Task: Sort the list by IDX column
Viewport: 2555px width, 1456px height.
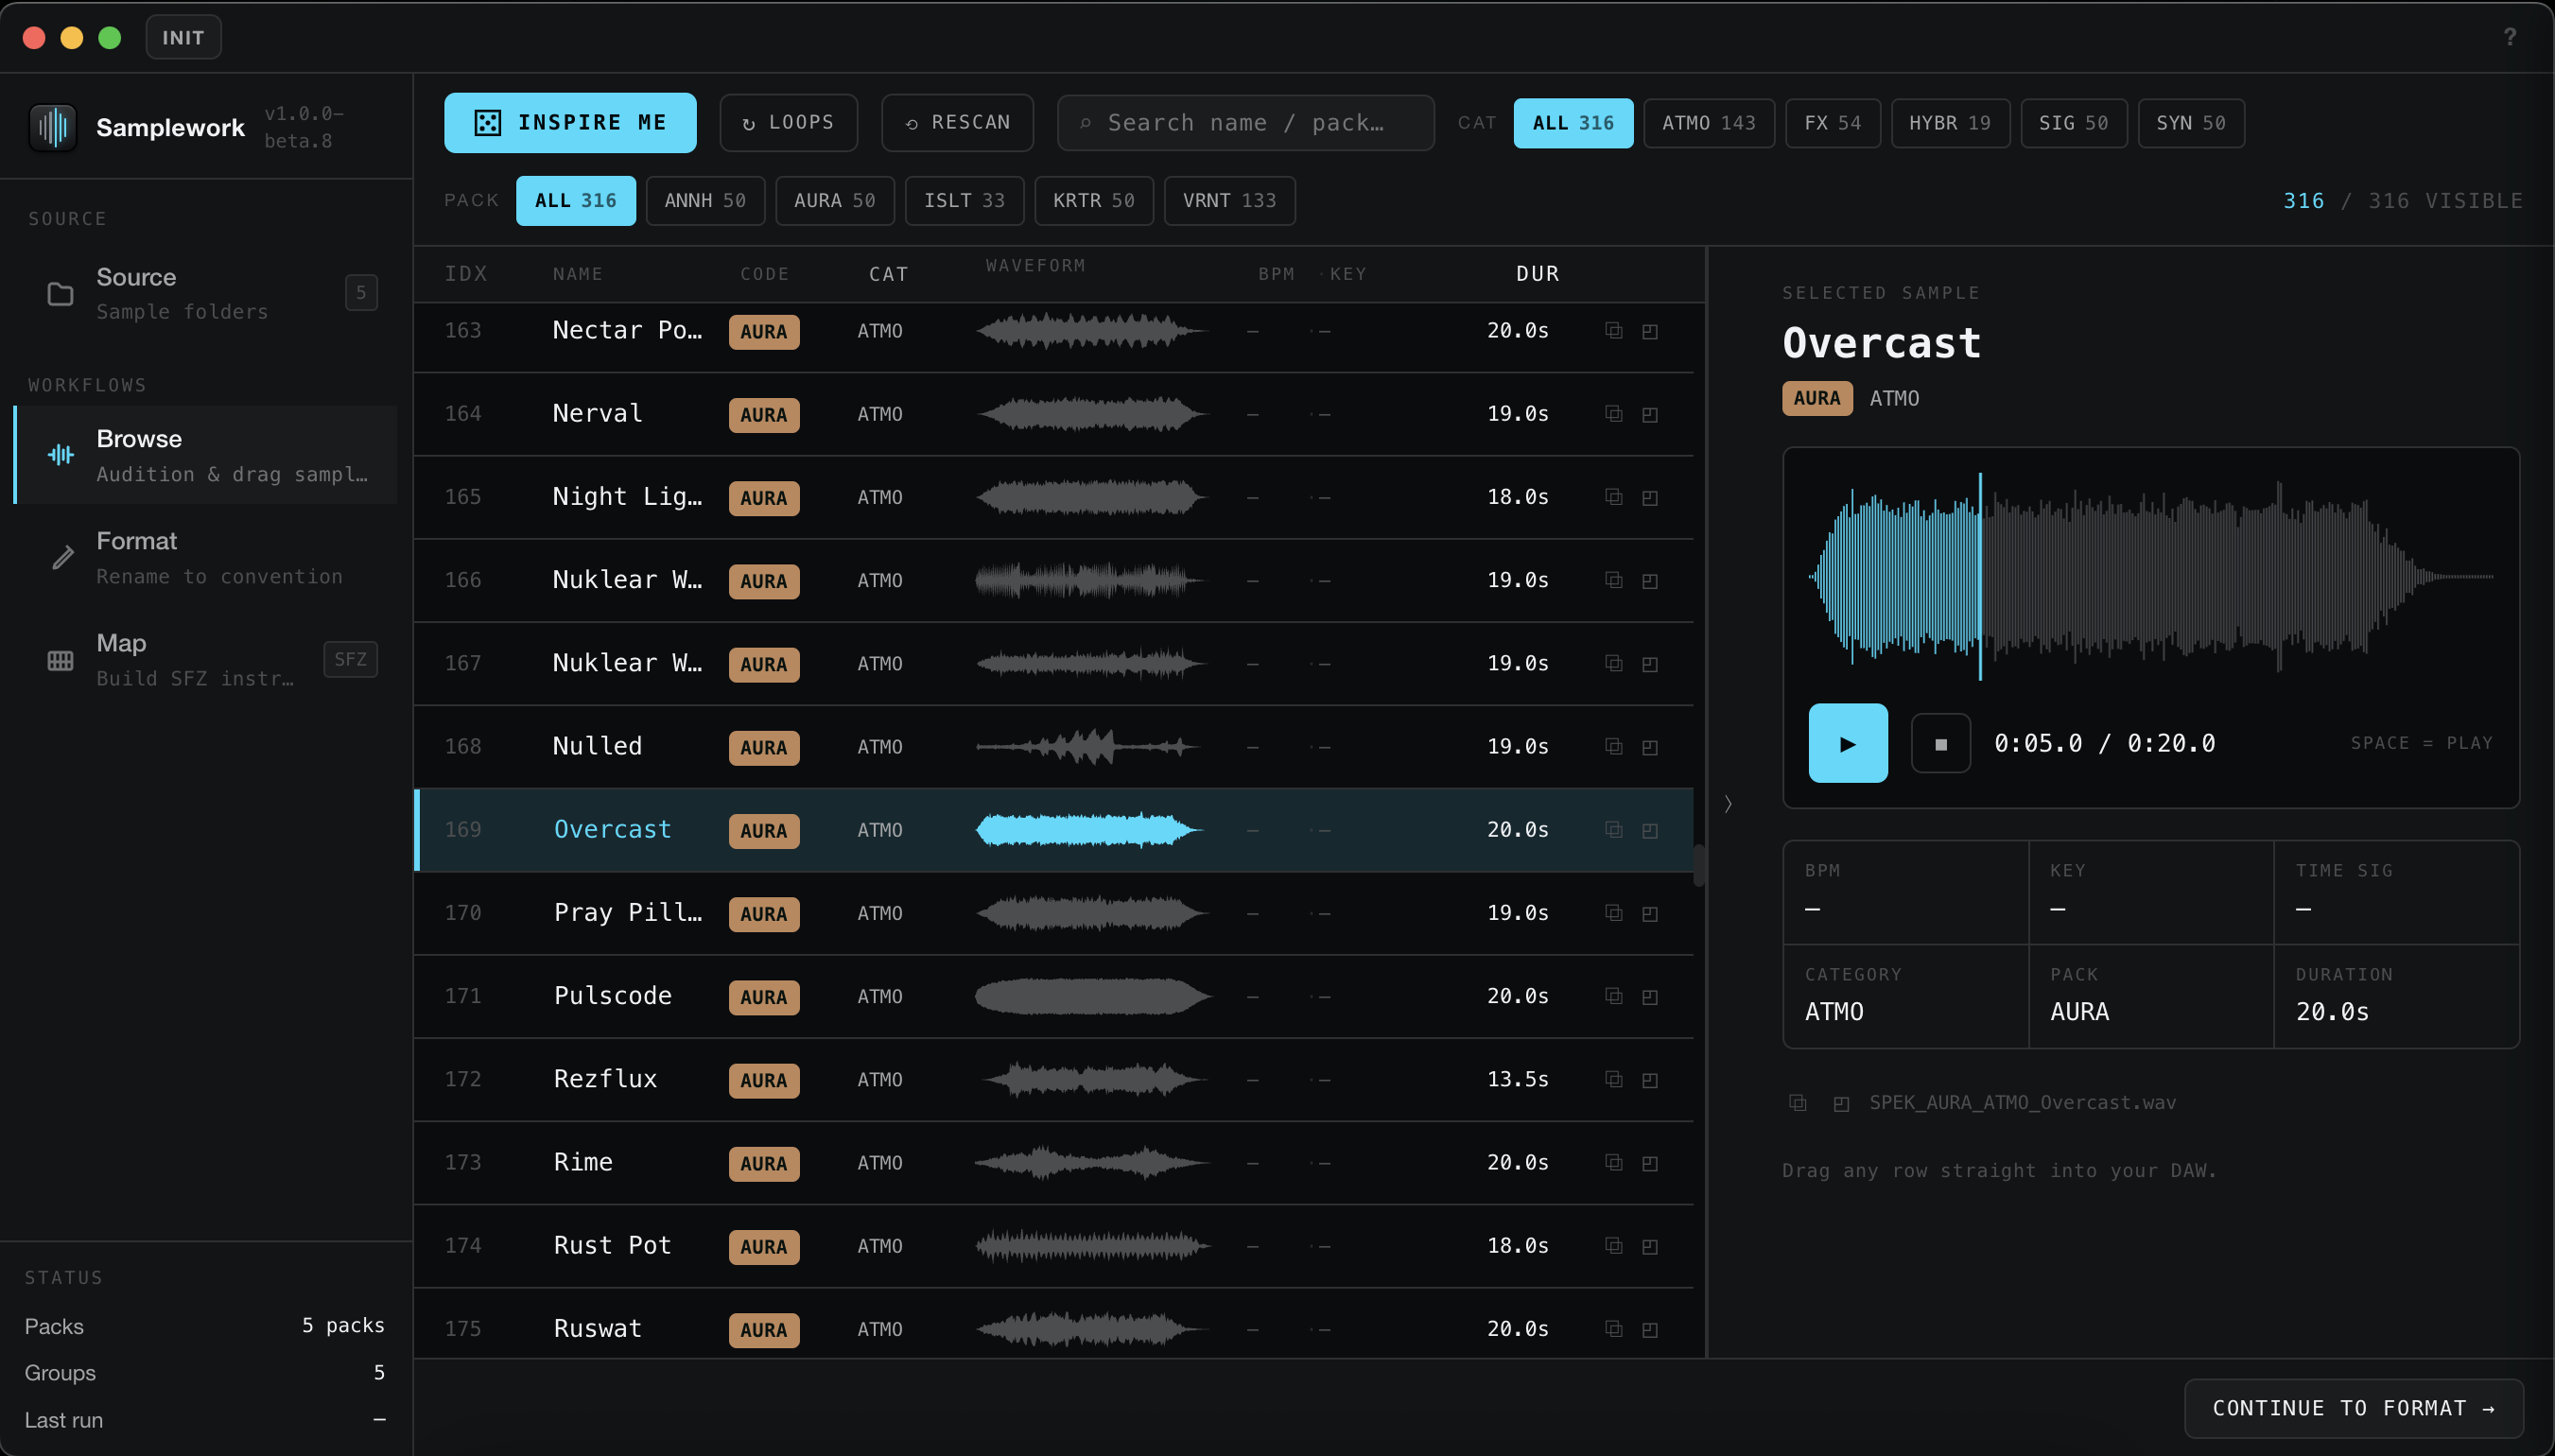Action: coord(465,273)
